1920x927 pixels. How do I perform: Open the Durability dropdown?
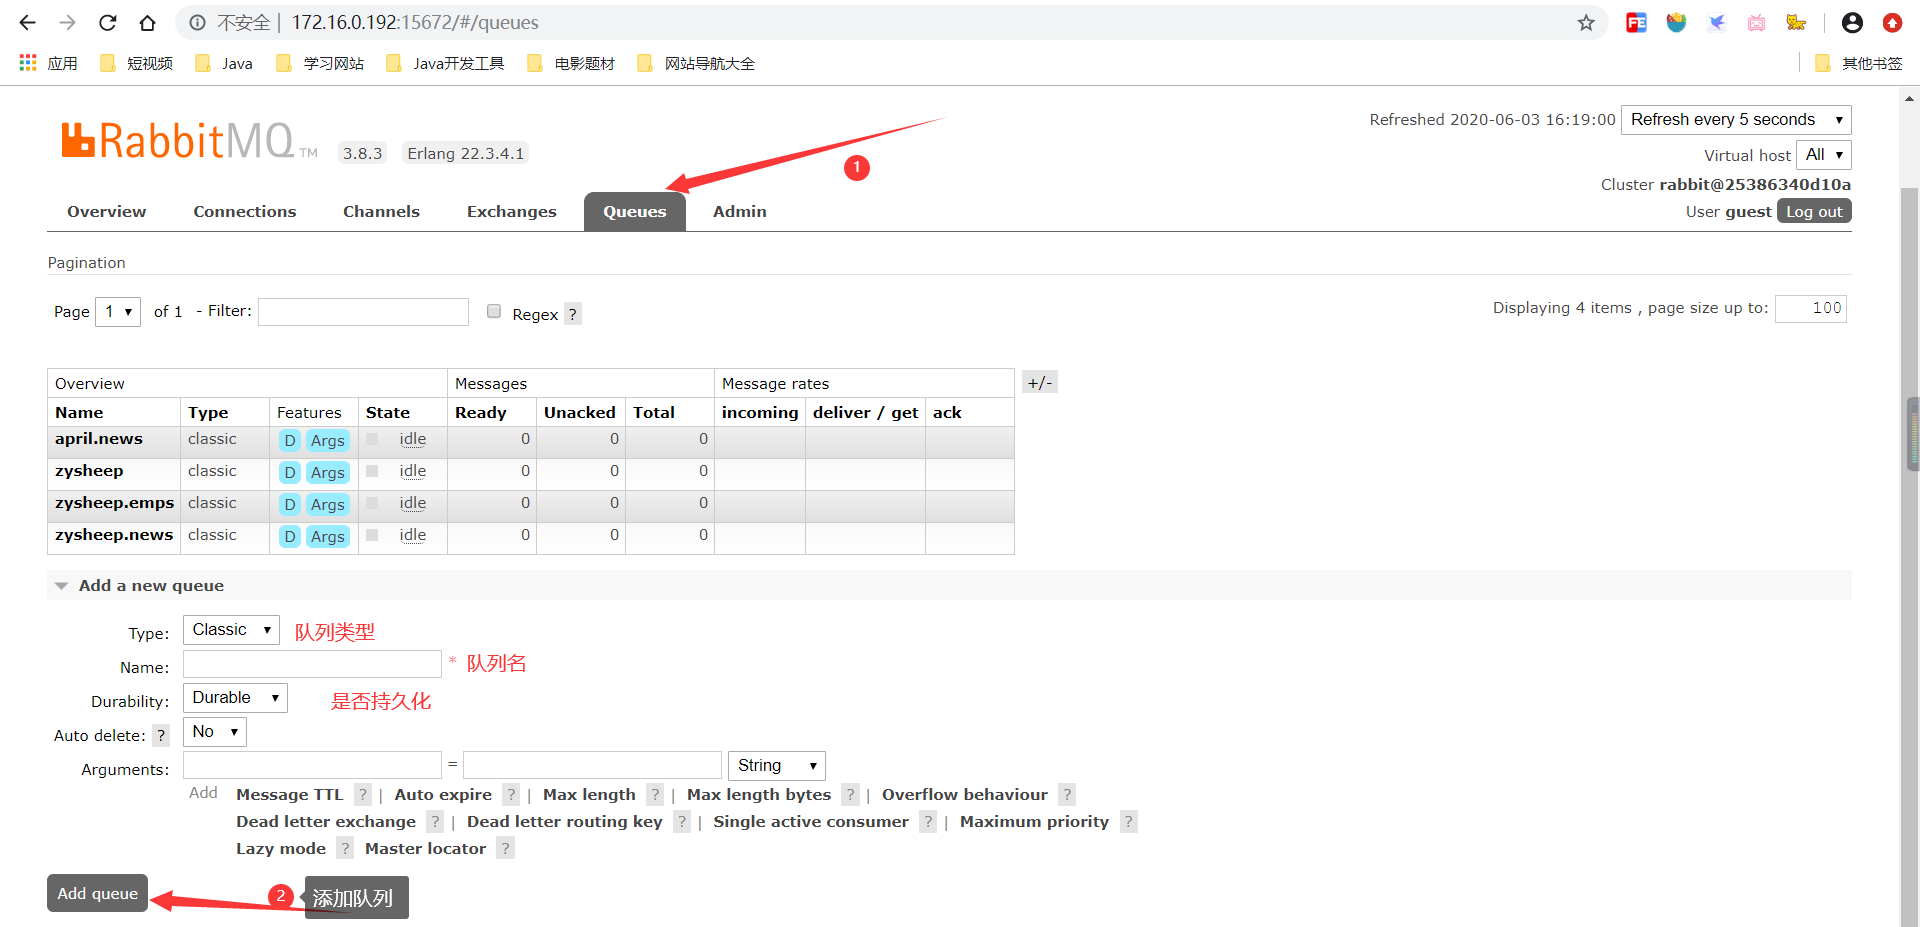click(235, 697)
